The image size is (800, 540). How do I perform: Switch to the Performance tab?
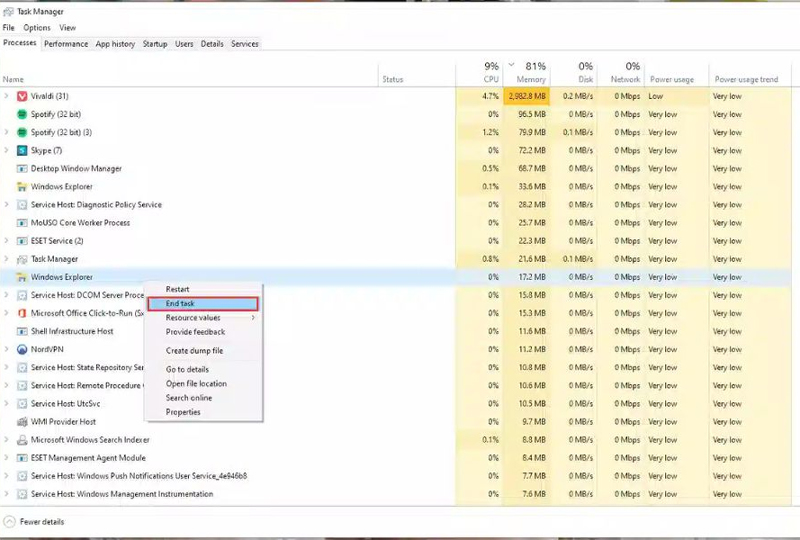click(66, 44)
